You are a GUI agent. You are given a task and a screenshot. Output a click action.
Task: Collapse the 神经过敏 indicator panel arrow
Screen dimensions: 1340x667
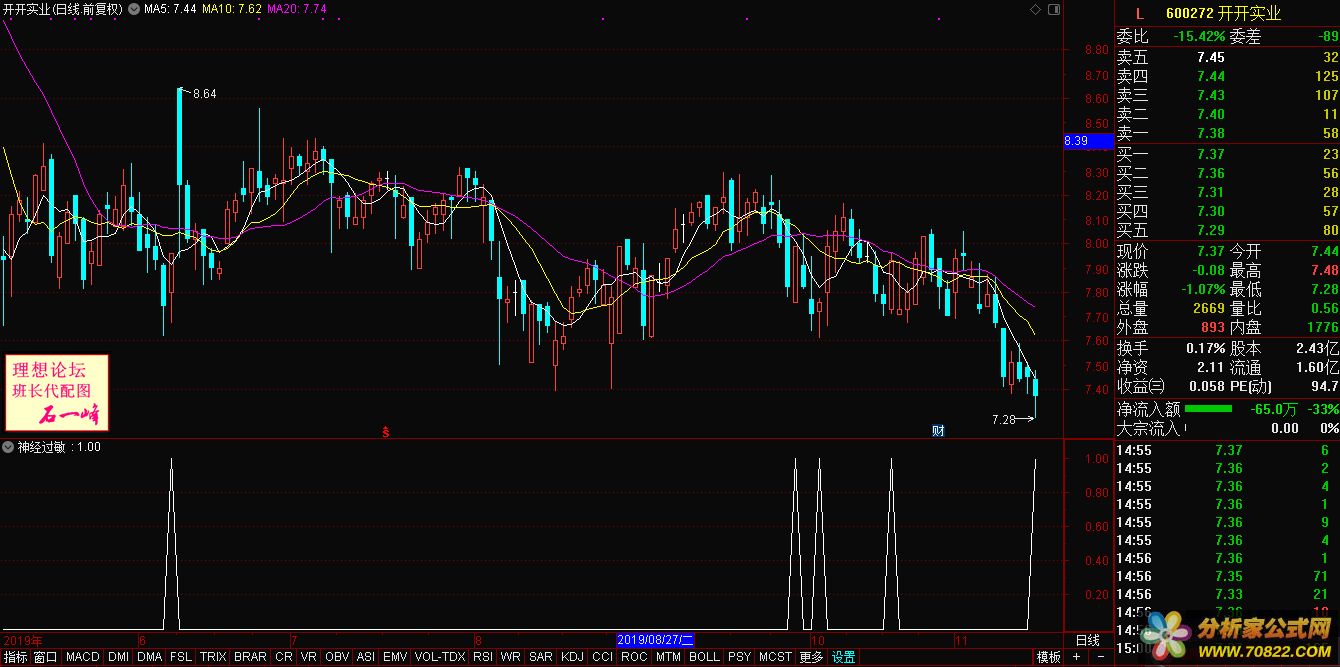[8, 447]
